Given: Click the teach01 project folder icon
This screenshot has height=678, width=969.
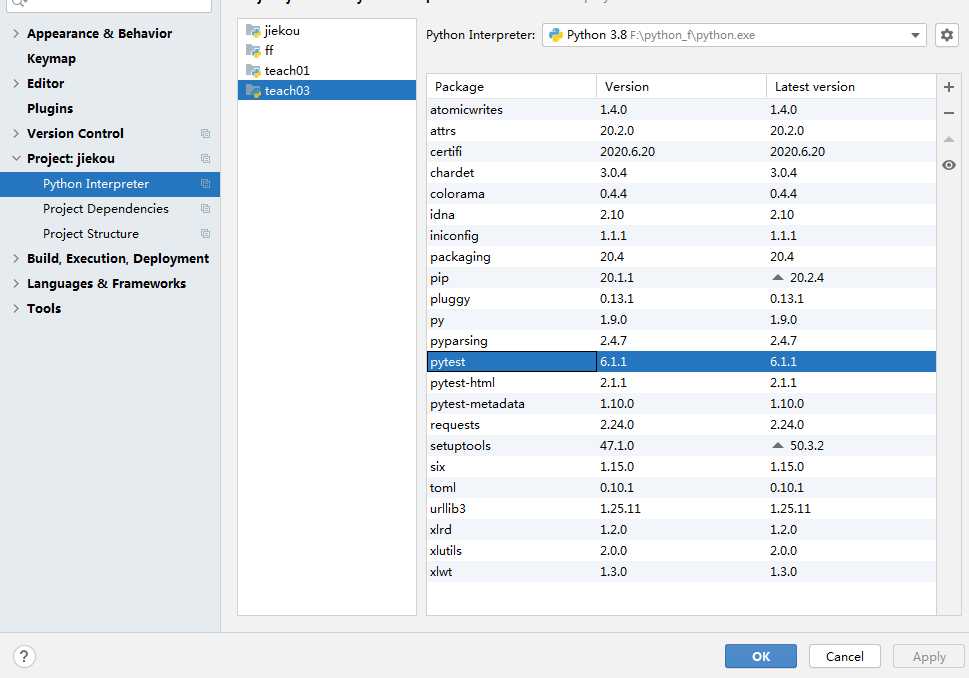Looking at the screenshot, I should coord(253,70).
